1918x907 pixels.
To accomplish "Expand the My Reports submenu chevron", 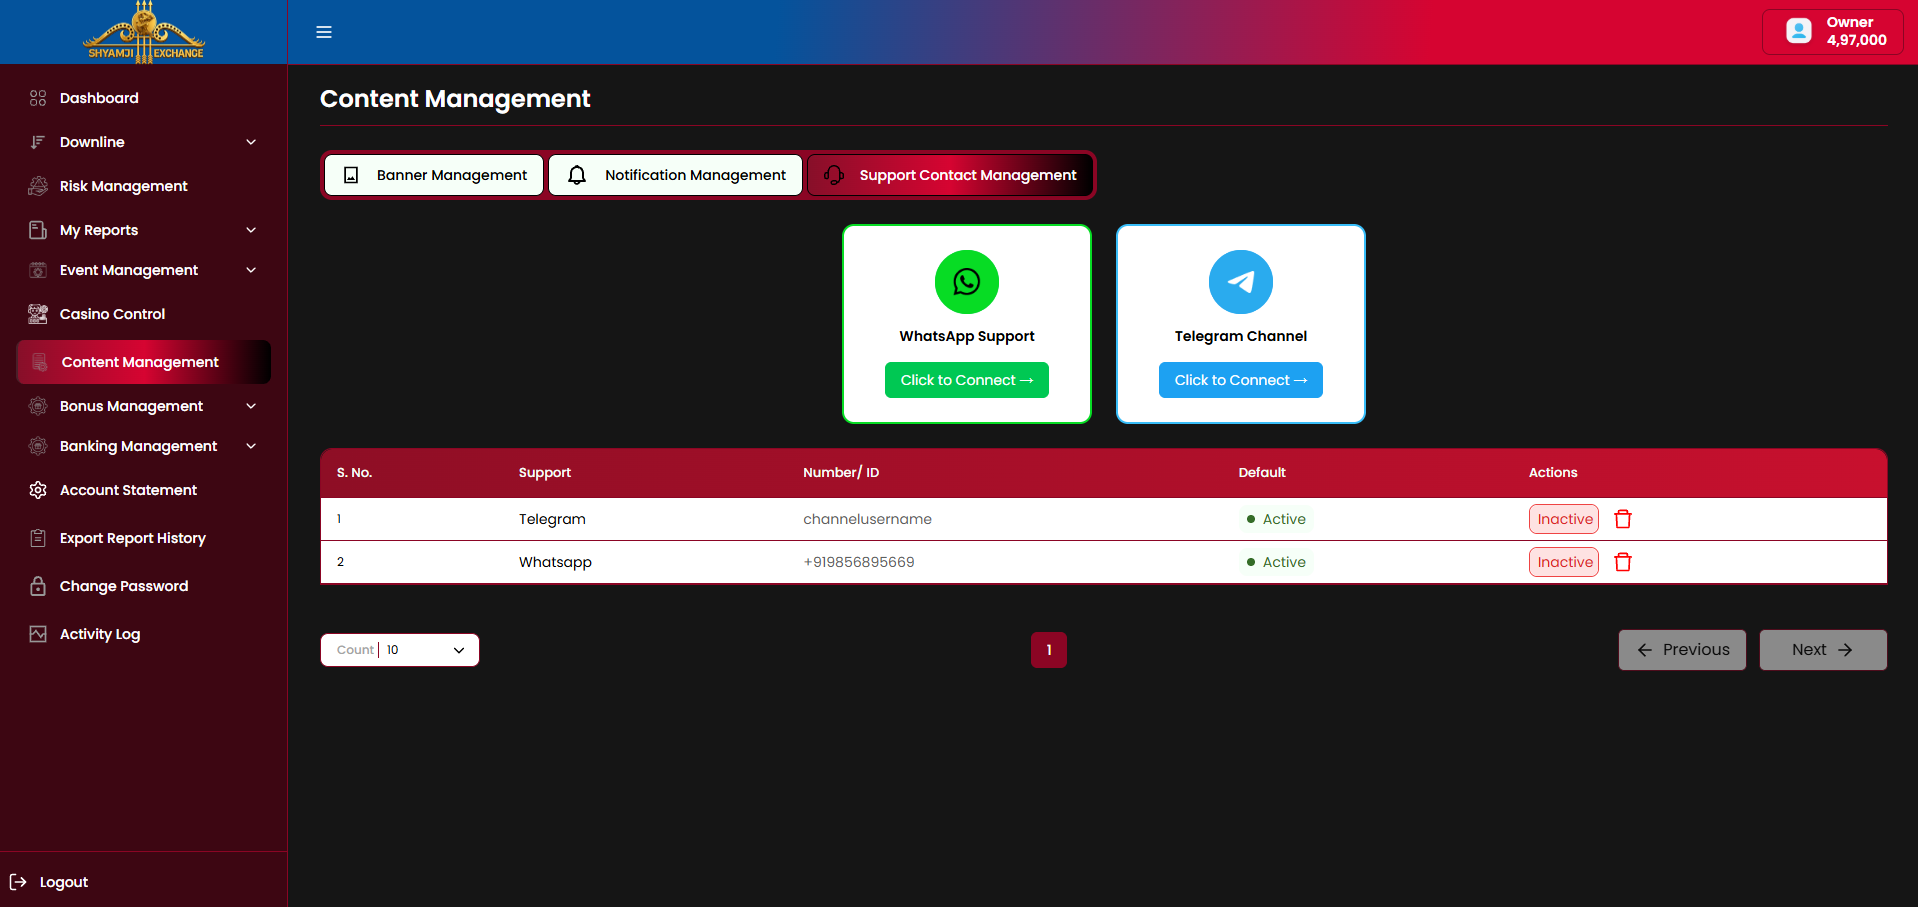I will coord(251,230).
